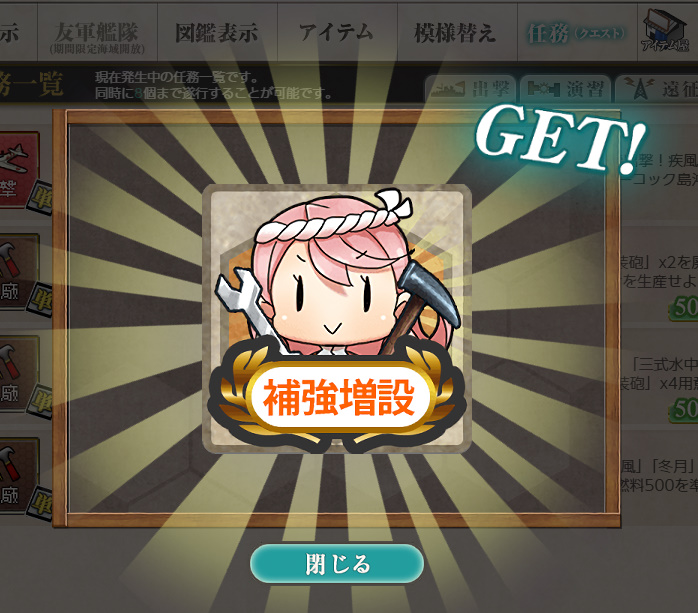The width and height of the screenshot is (698, 613).
Task: Select the red airplane sortie quest icon
Action: [18, 169]
